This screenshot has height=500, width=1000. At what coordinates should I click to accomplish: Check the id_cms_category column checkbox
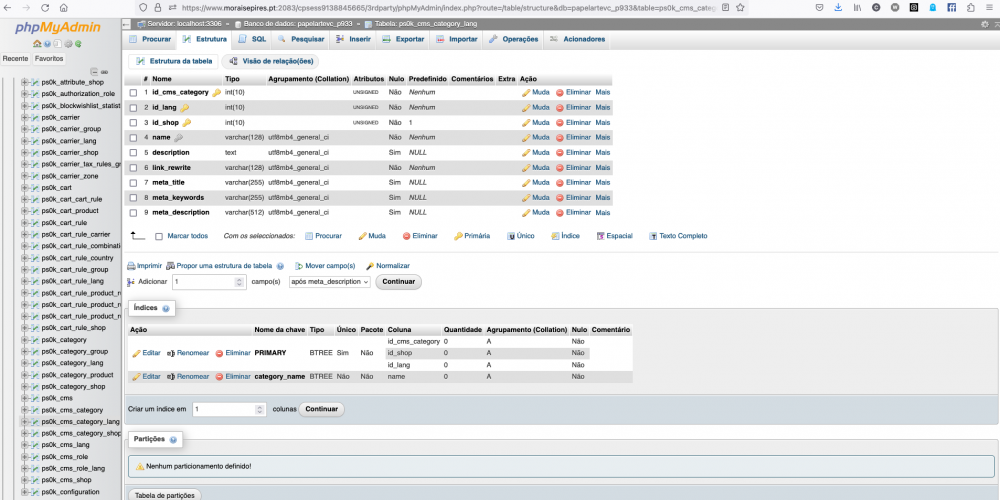click(x=133, y=92)
